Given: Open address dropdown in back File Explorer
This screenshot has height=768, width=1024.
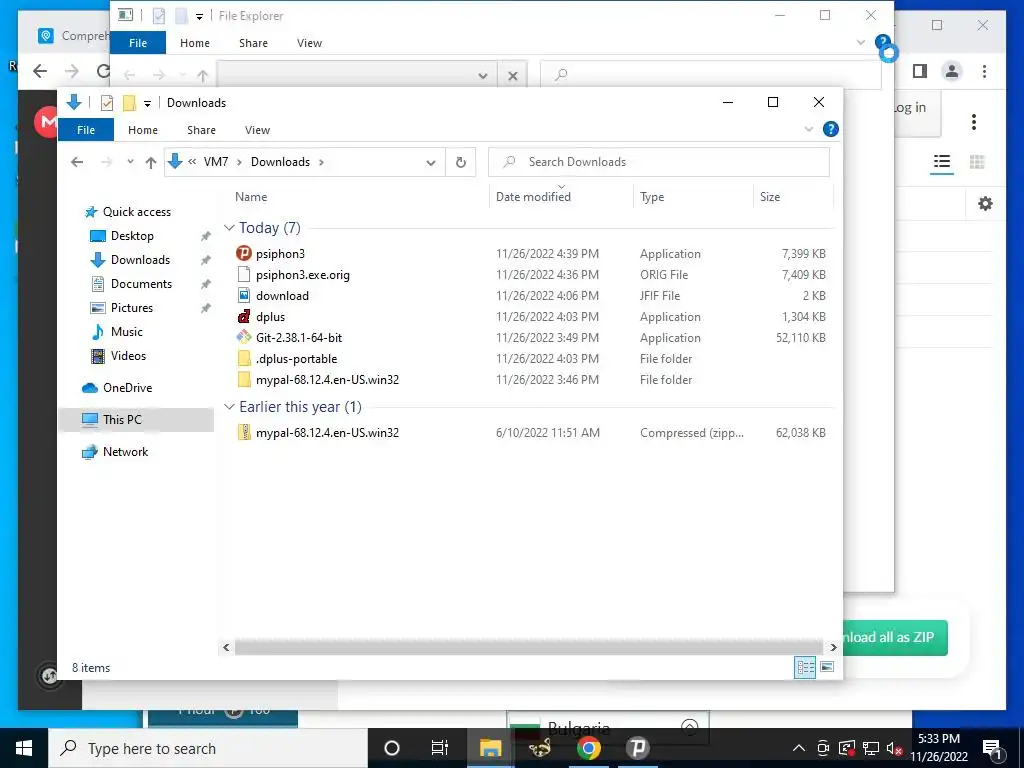Looking at the screenshot, I should point(483,76).
